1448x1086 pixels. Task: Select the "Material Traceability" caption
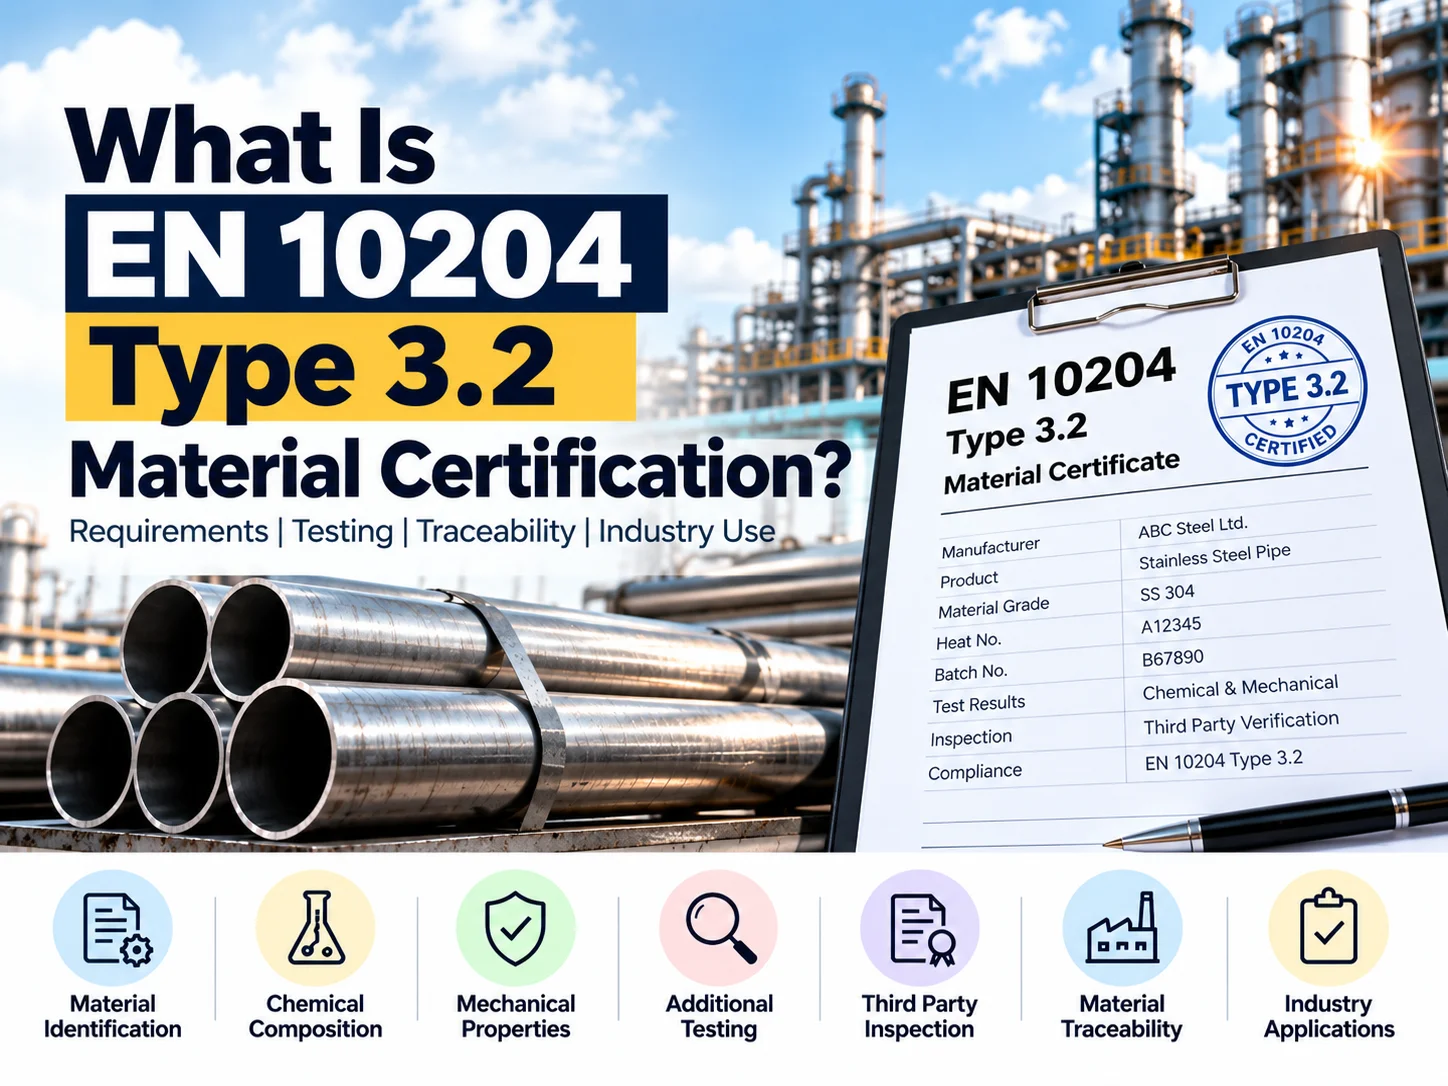[1122, 1016]
